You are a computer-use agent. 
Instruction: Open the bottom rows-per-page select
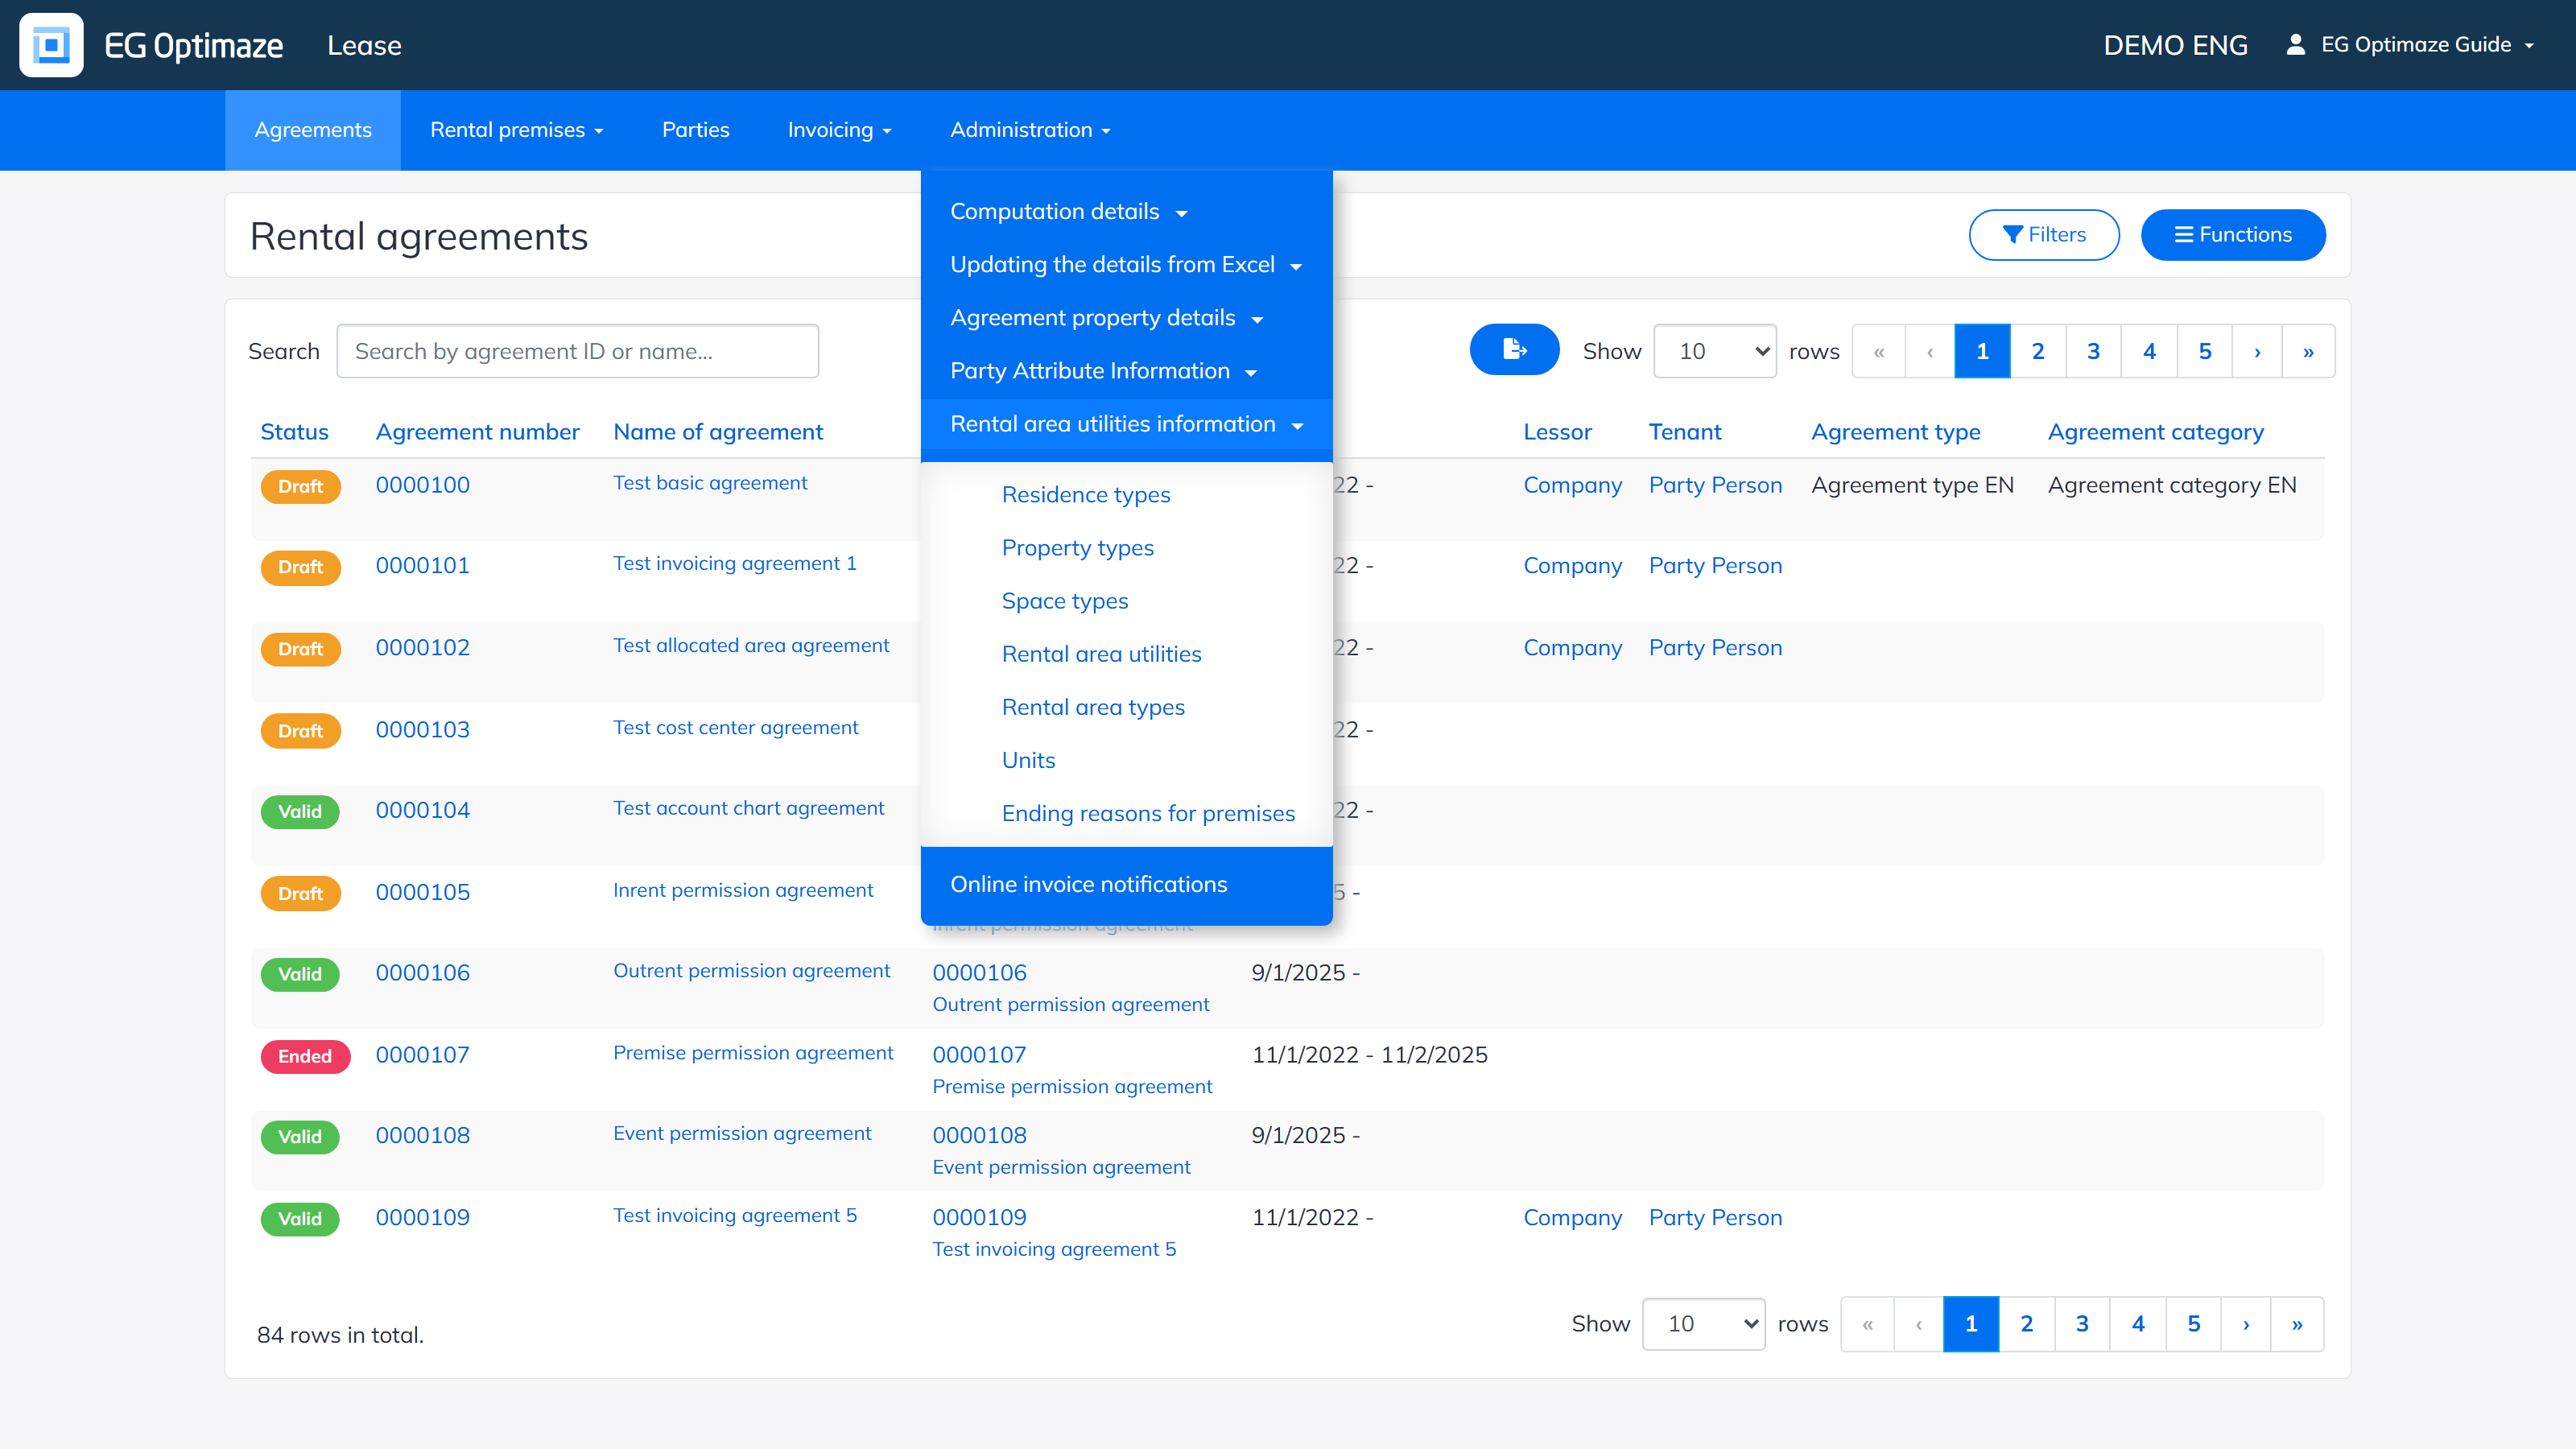pyautogui.click(x=1703, y=1323)
